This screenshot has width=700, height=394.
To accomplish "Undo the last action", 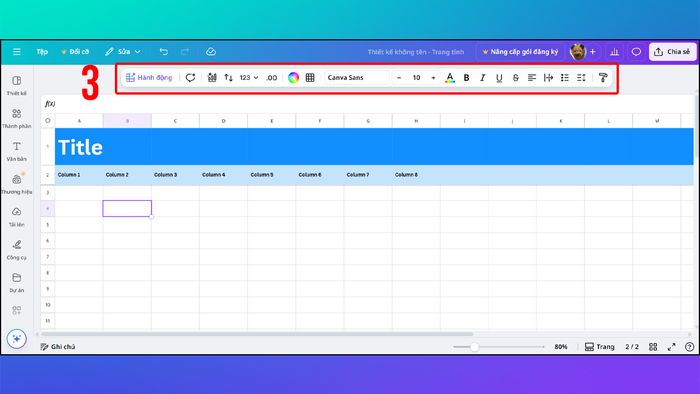I will point(164,52).
